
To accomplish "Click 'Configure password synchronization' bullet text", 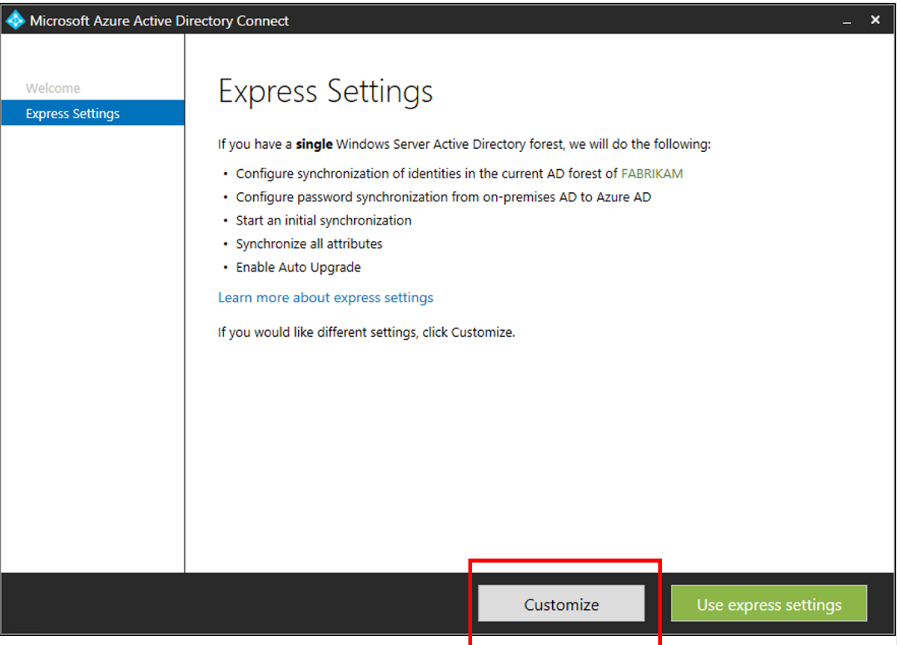I will 444,197.
